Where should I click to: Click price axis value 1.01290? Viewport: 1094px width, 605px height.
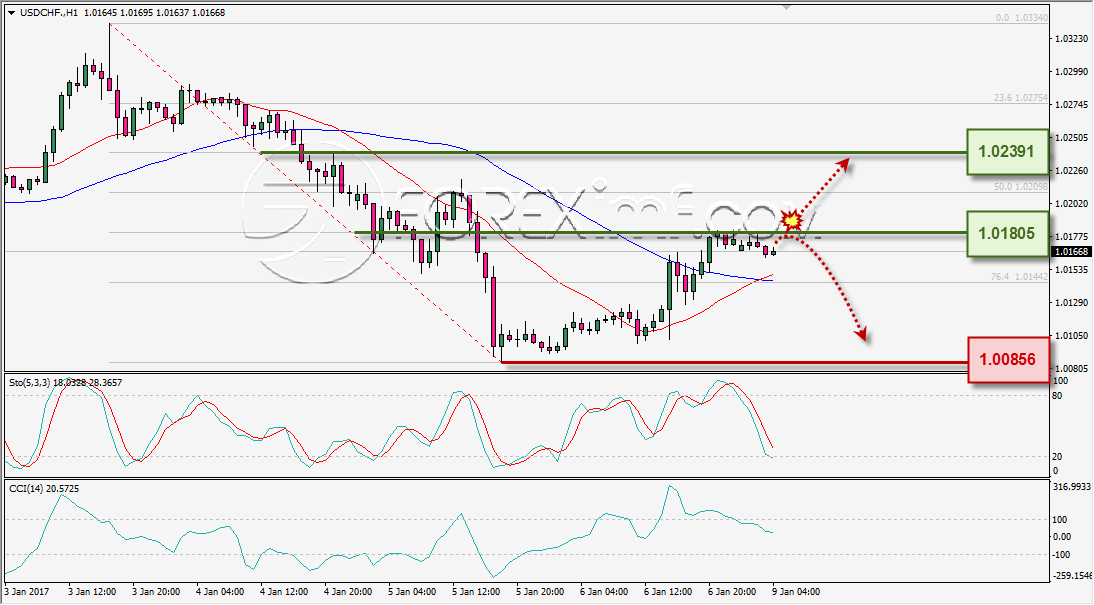(x=1071, y=303)
